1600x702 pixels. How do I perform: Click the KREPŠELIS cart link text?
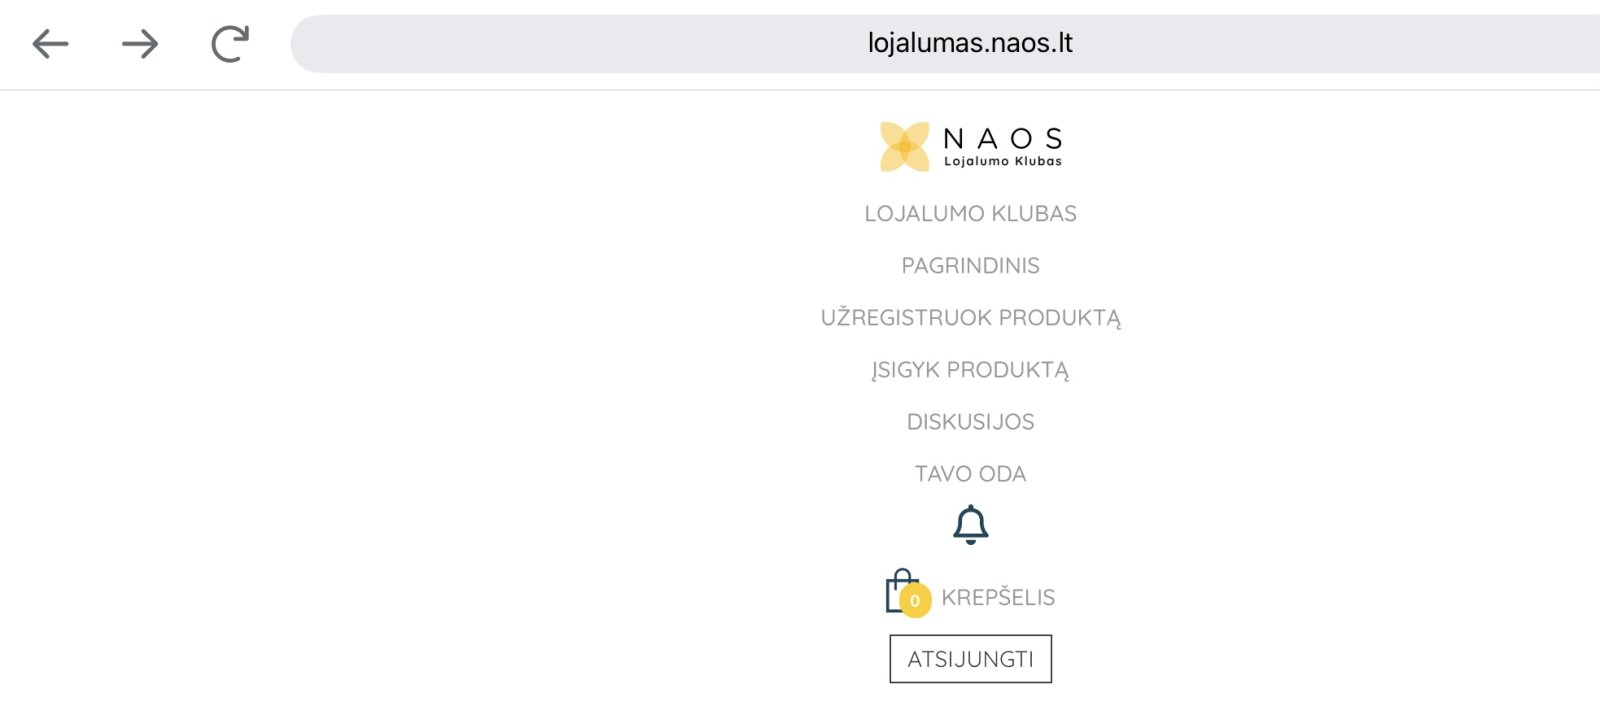(x=998, y=598)
